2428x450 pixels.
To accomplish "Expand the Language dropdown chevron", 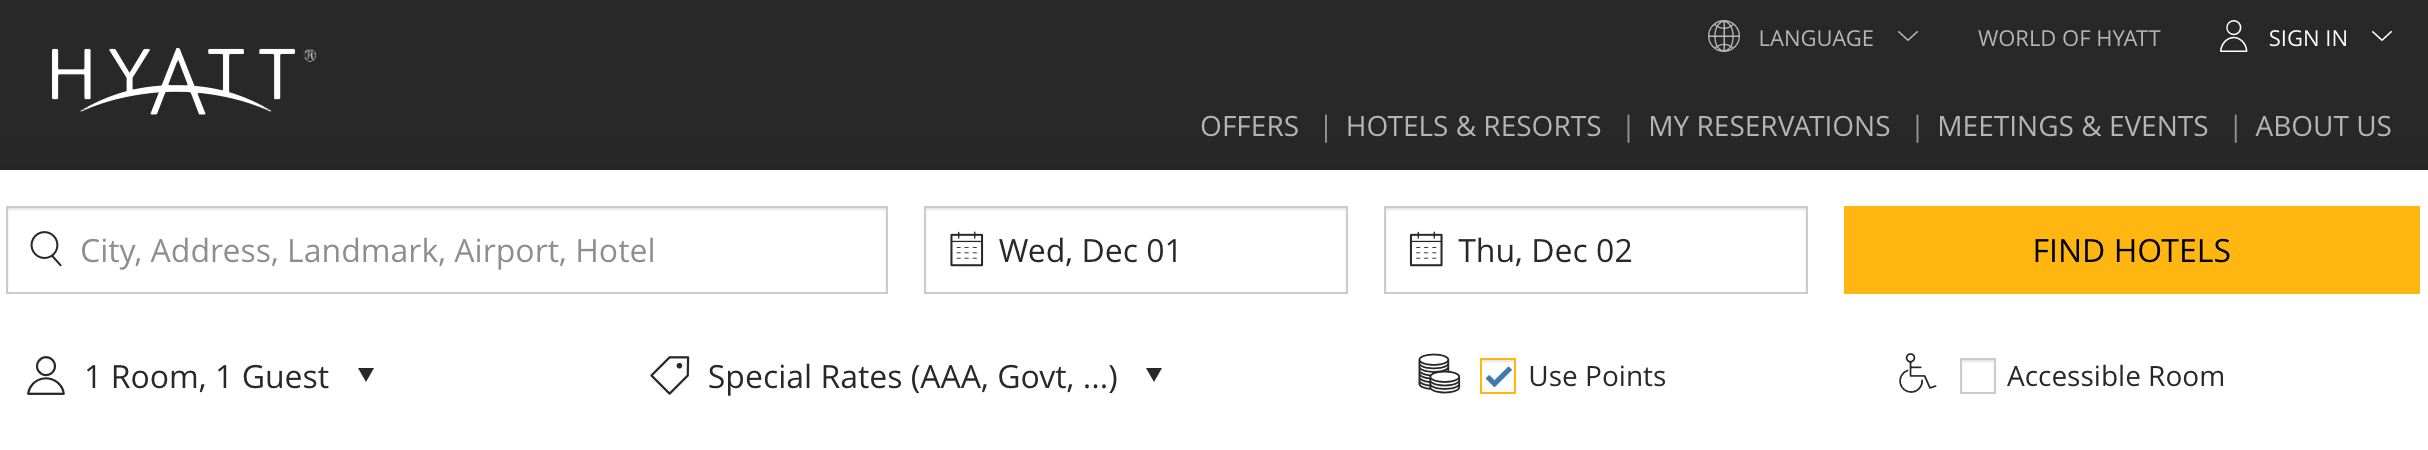I will [1908, 37].
